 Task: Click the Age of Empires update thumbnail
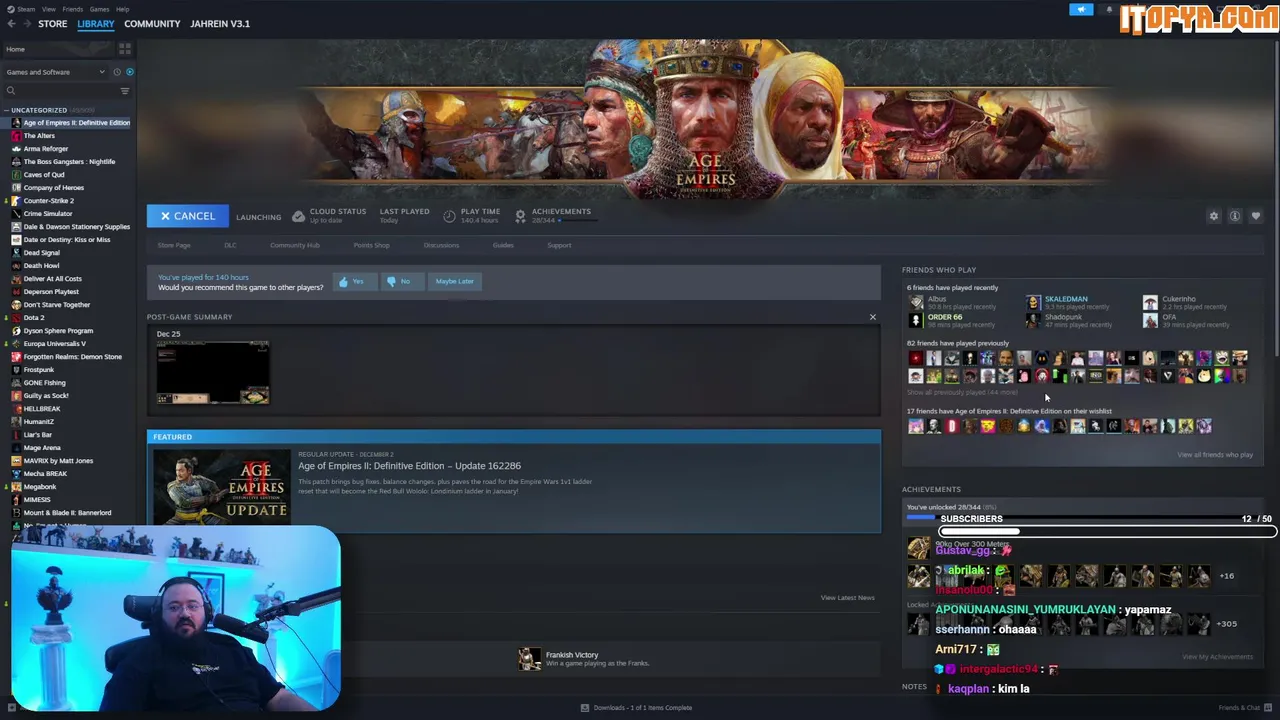(x=222, y=487)
